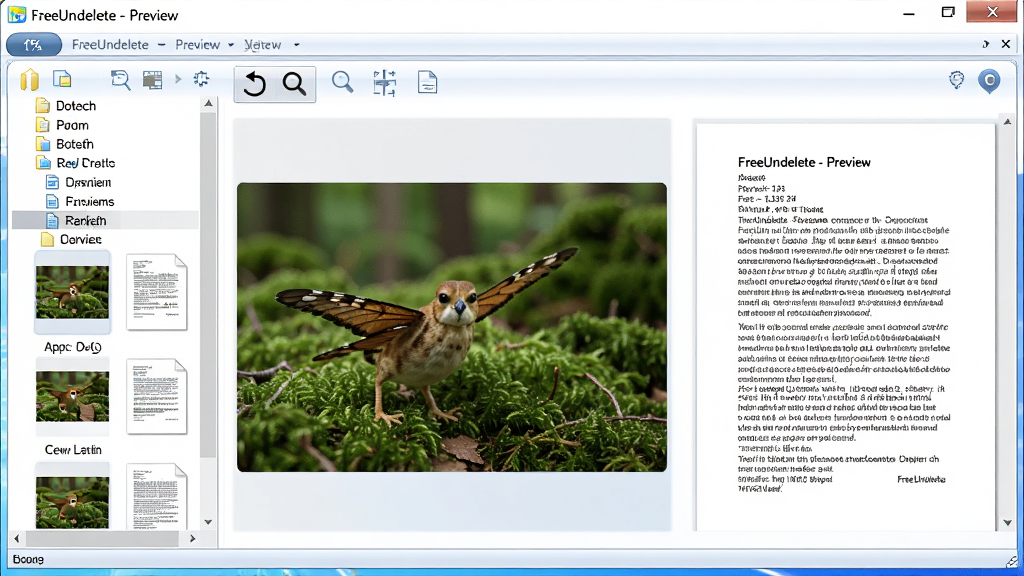Select the Boteth folder
The height and width of the screenshot is (576, 1024).
[74, 144]
